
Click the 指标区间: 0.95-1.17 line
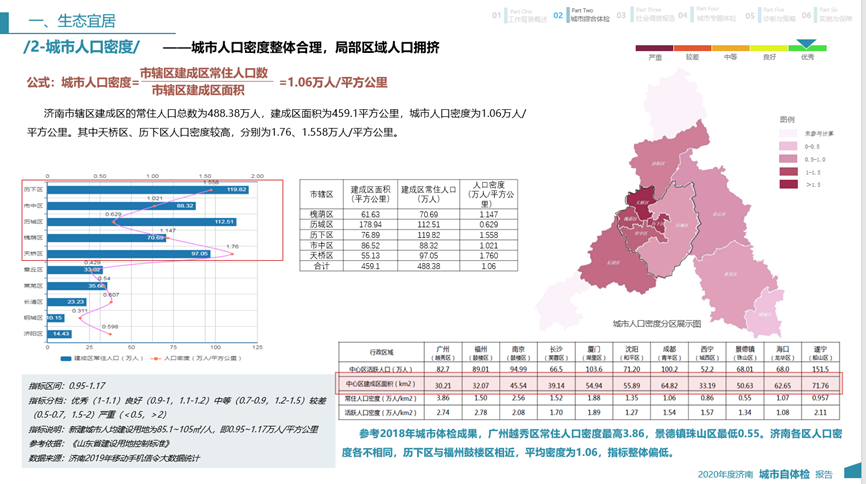coord(66,386)
